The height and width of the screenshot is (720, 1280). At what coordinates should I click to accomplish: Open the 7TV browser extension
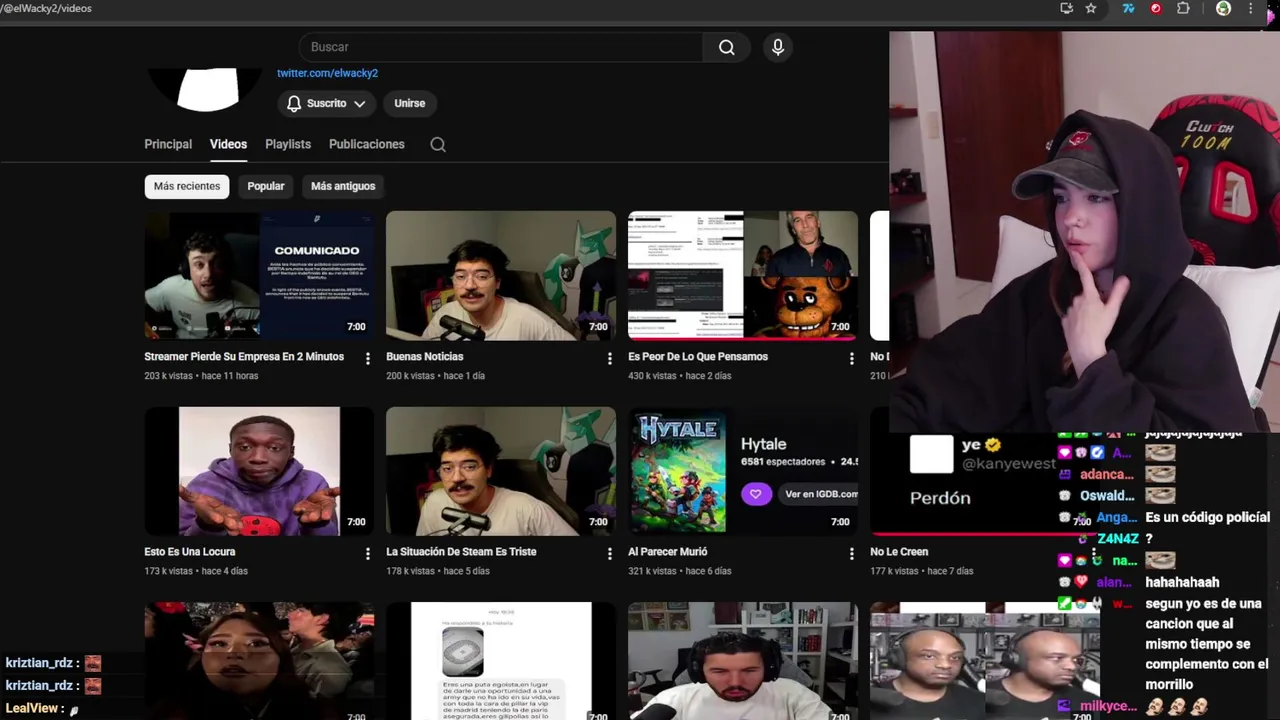1128,8
